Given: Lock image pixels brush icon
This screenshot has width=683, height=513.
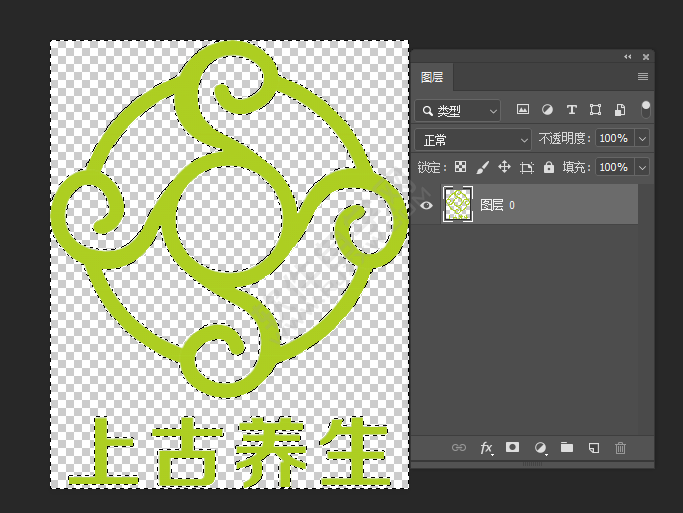Looking at the screenshot, I should [483, 167].
